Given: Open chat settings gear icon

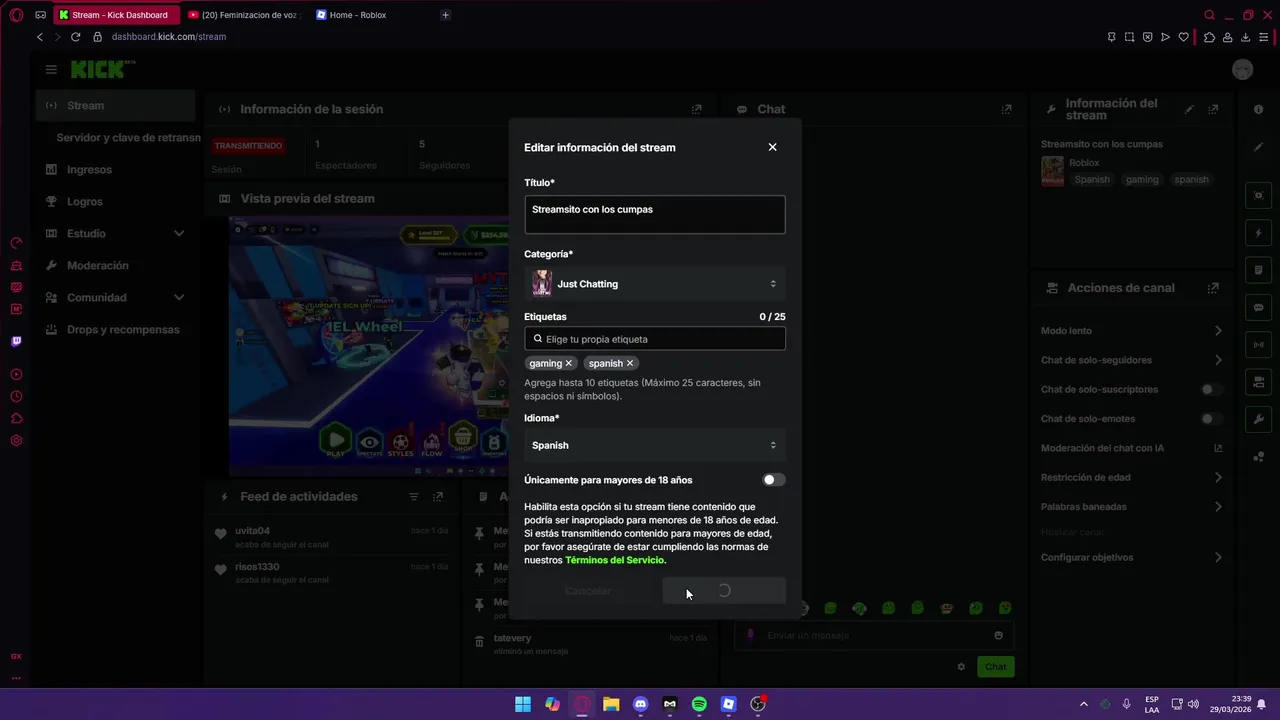Looking at the screenshot, I should pyautogui.click(x=961, y=667).
